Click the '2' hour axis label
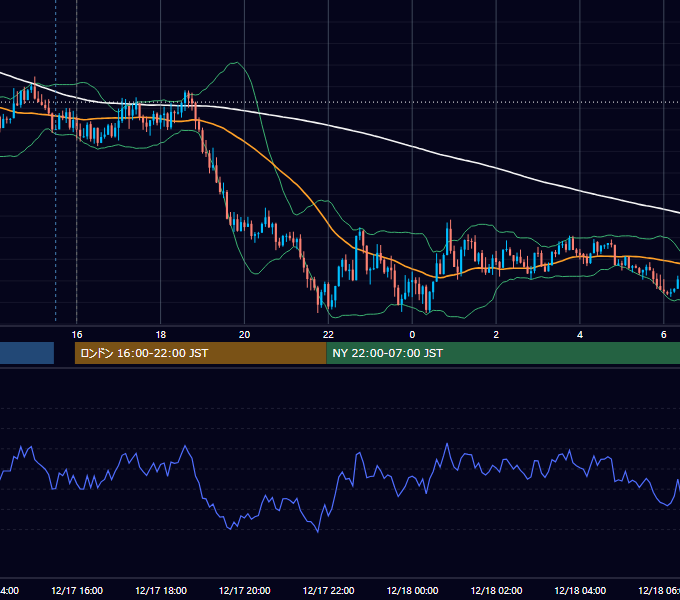Image resolution: width=680 pixels, height=600 pixels. point(496,335)
